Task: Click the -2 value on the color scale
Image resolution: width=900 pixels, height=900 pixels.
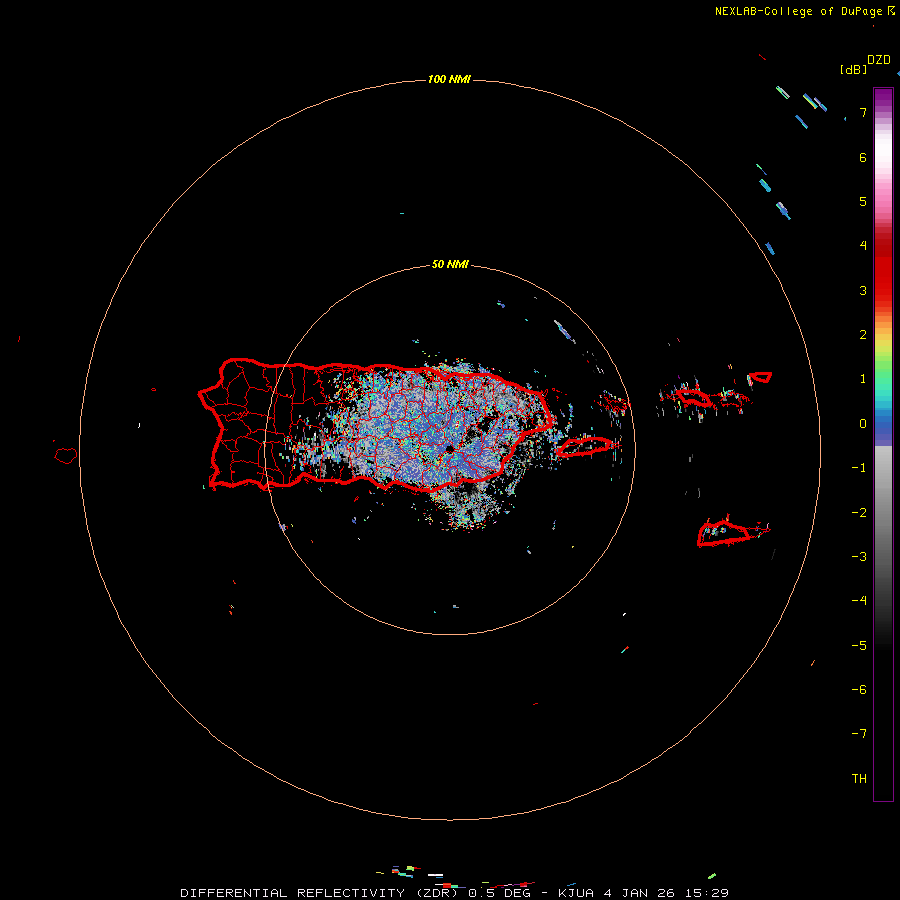Action: click(x=859, y=513)
